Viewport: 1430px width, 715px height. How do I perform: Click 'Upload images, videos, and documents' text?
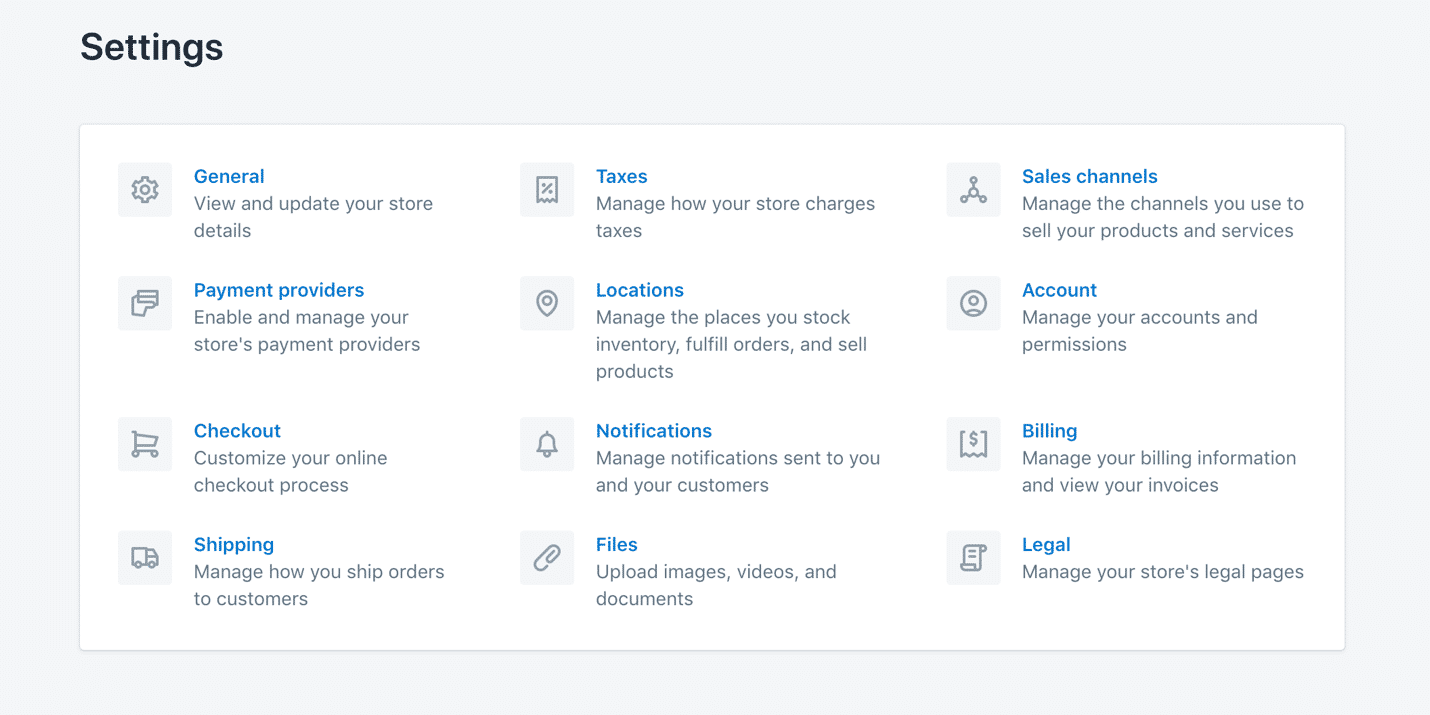point(716,585)
